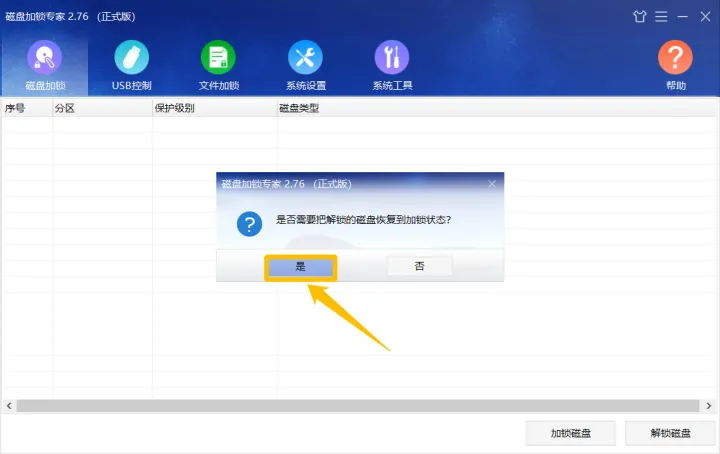
Task: Sort by the 序号 column header
Action: 27,108
